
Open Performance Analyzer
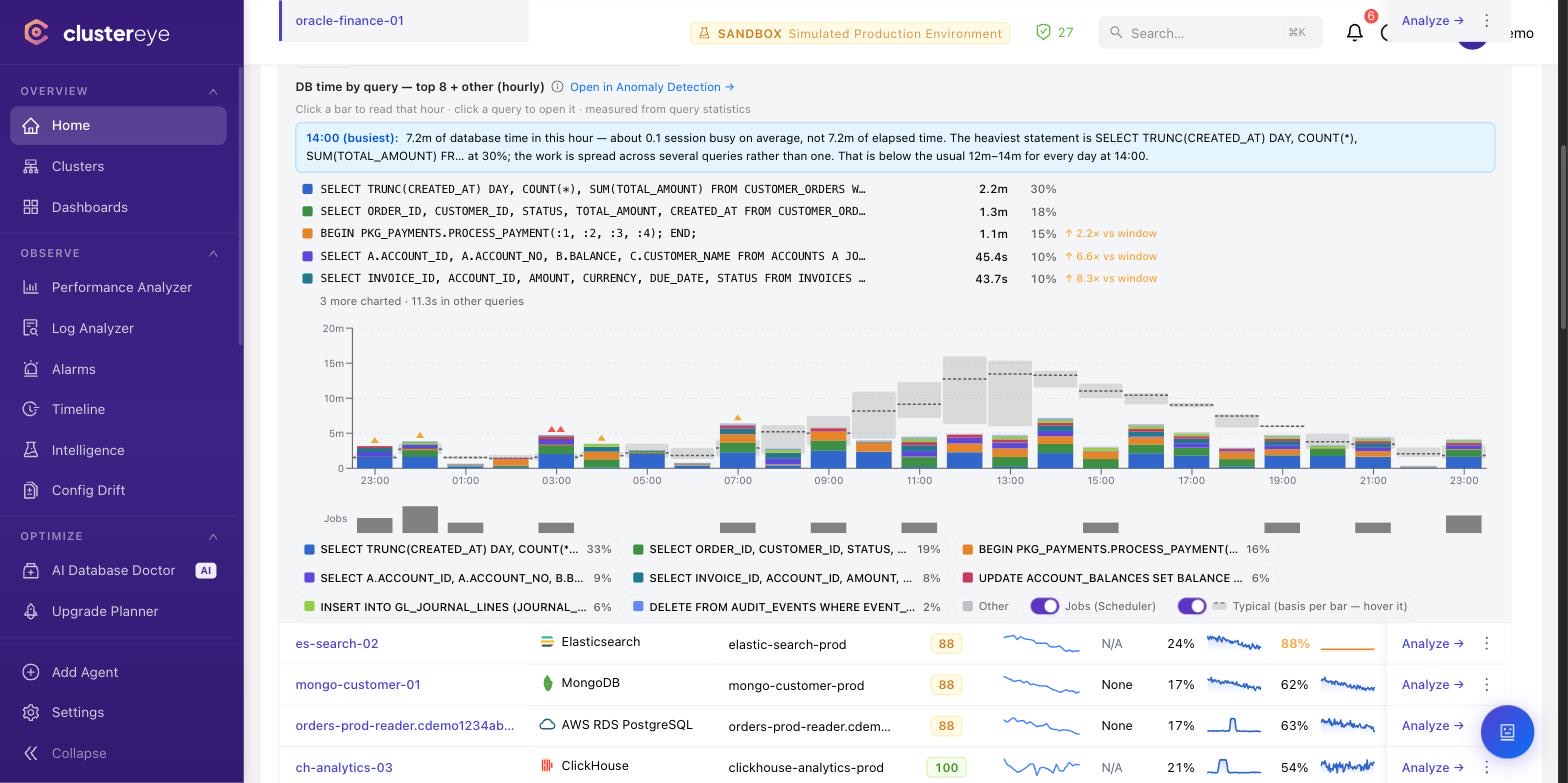[x=118, y=288]
